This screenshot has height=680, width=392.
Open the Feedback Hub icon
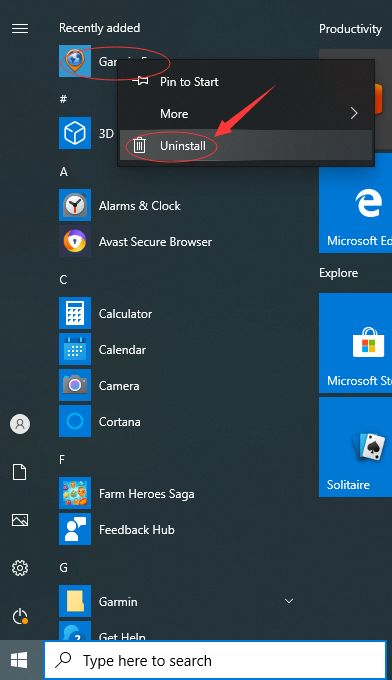coord(75,529)
